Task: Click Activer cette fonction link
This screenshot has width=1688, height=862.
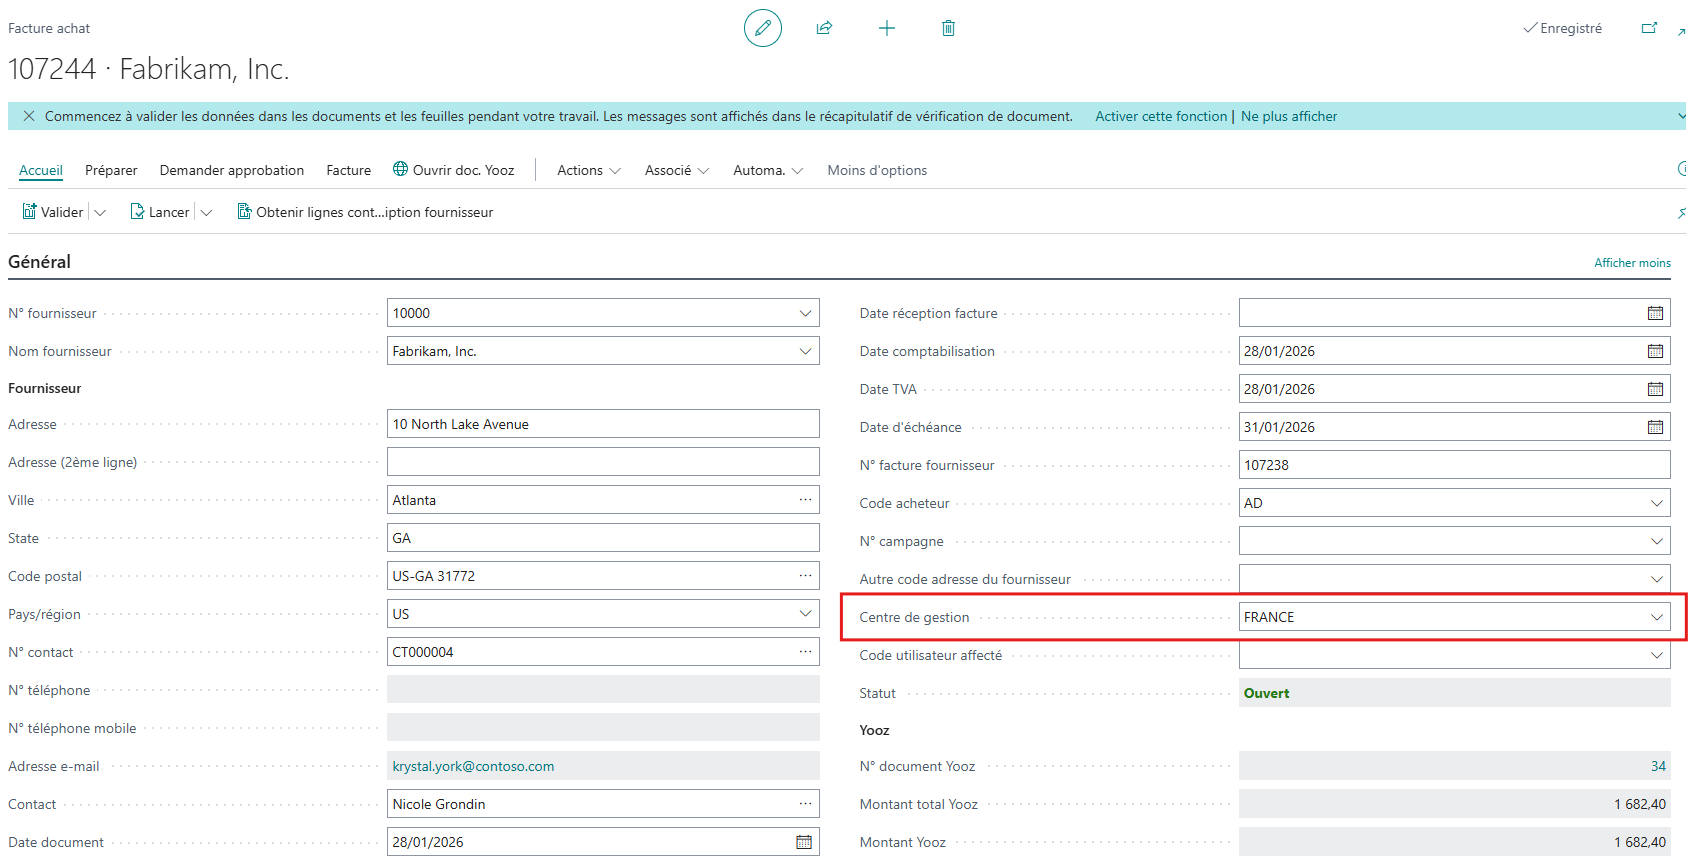Action: [x=1160, y=116]
